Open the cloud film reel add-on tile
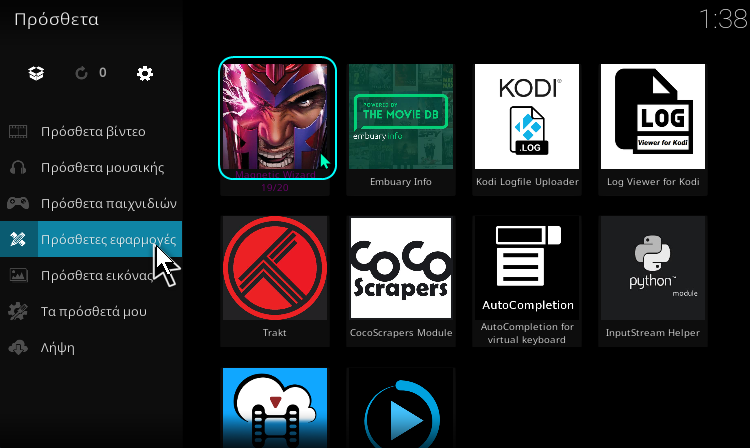This screenshot has width=750, height=448. (x=275, y=408)
